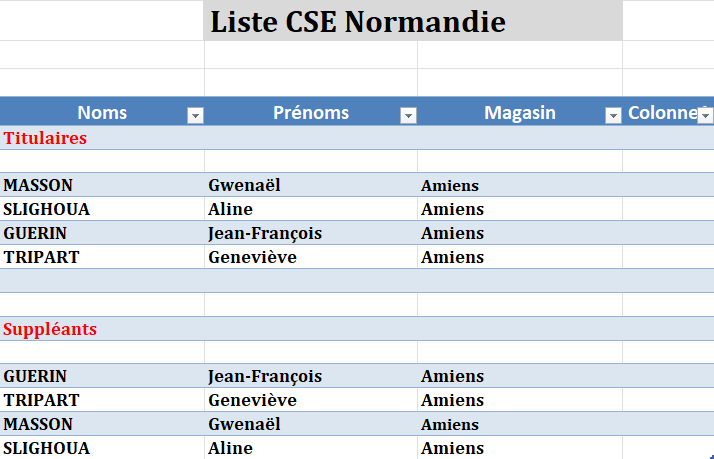The width and height of the screenshot is (714, 459).
Task: Click Geneviève cell in Suppléants section
Action: [x=252, y=400]
